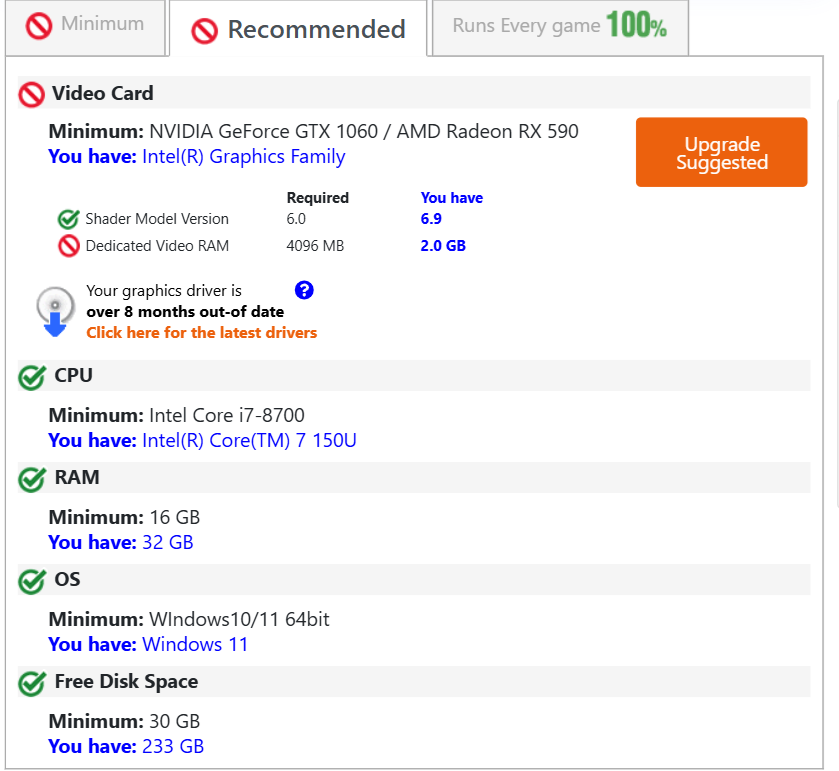This screenshot has height=771, width=839.
Task: Click the red prohibited icon on Minimum tab
Action: click(x=39, y=26)
